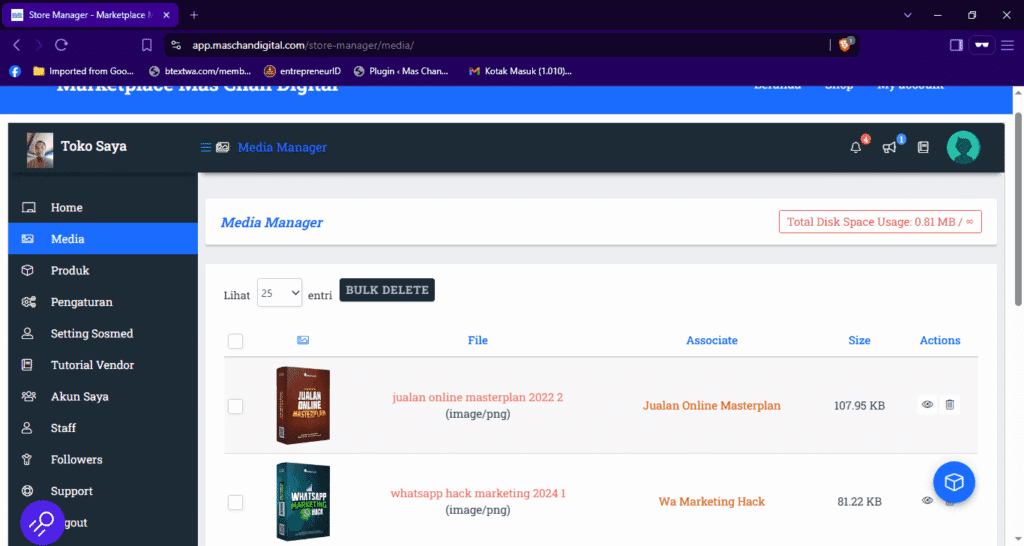Reload the page with the refresh icon

pos(61,45)
